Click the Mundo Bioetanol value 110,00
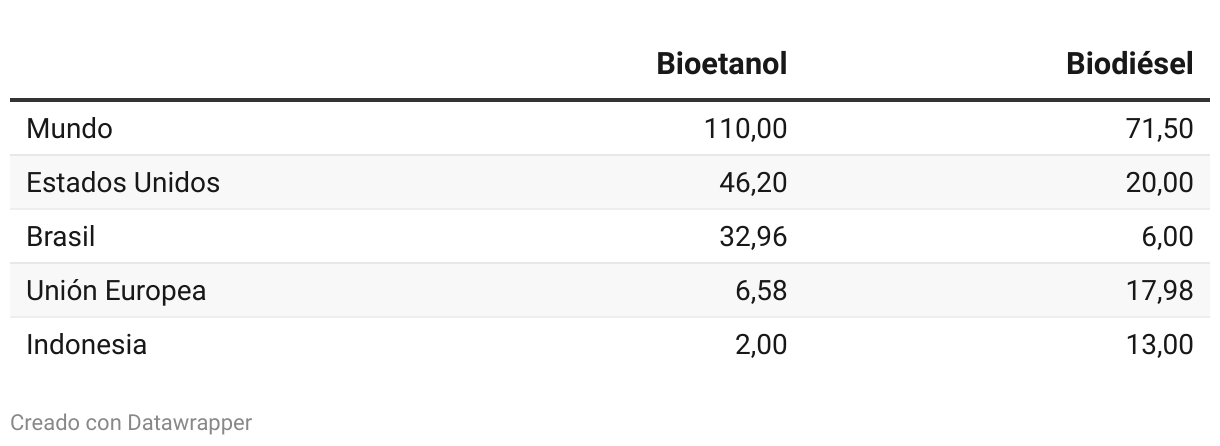Image resolution: width=1220 pixels, height=446 pixels. [x=746, y=129]
